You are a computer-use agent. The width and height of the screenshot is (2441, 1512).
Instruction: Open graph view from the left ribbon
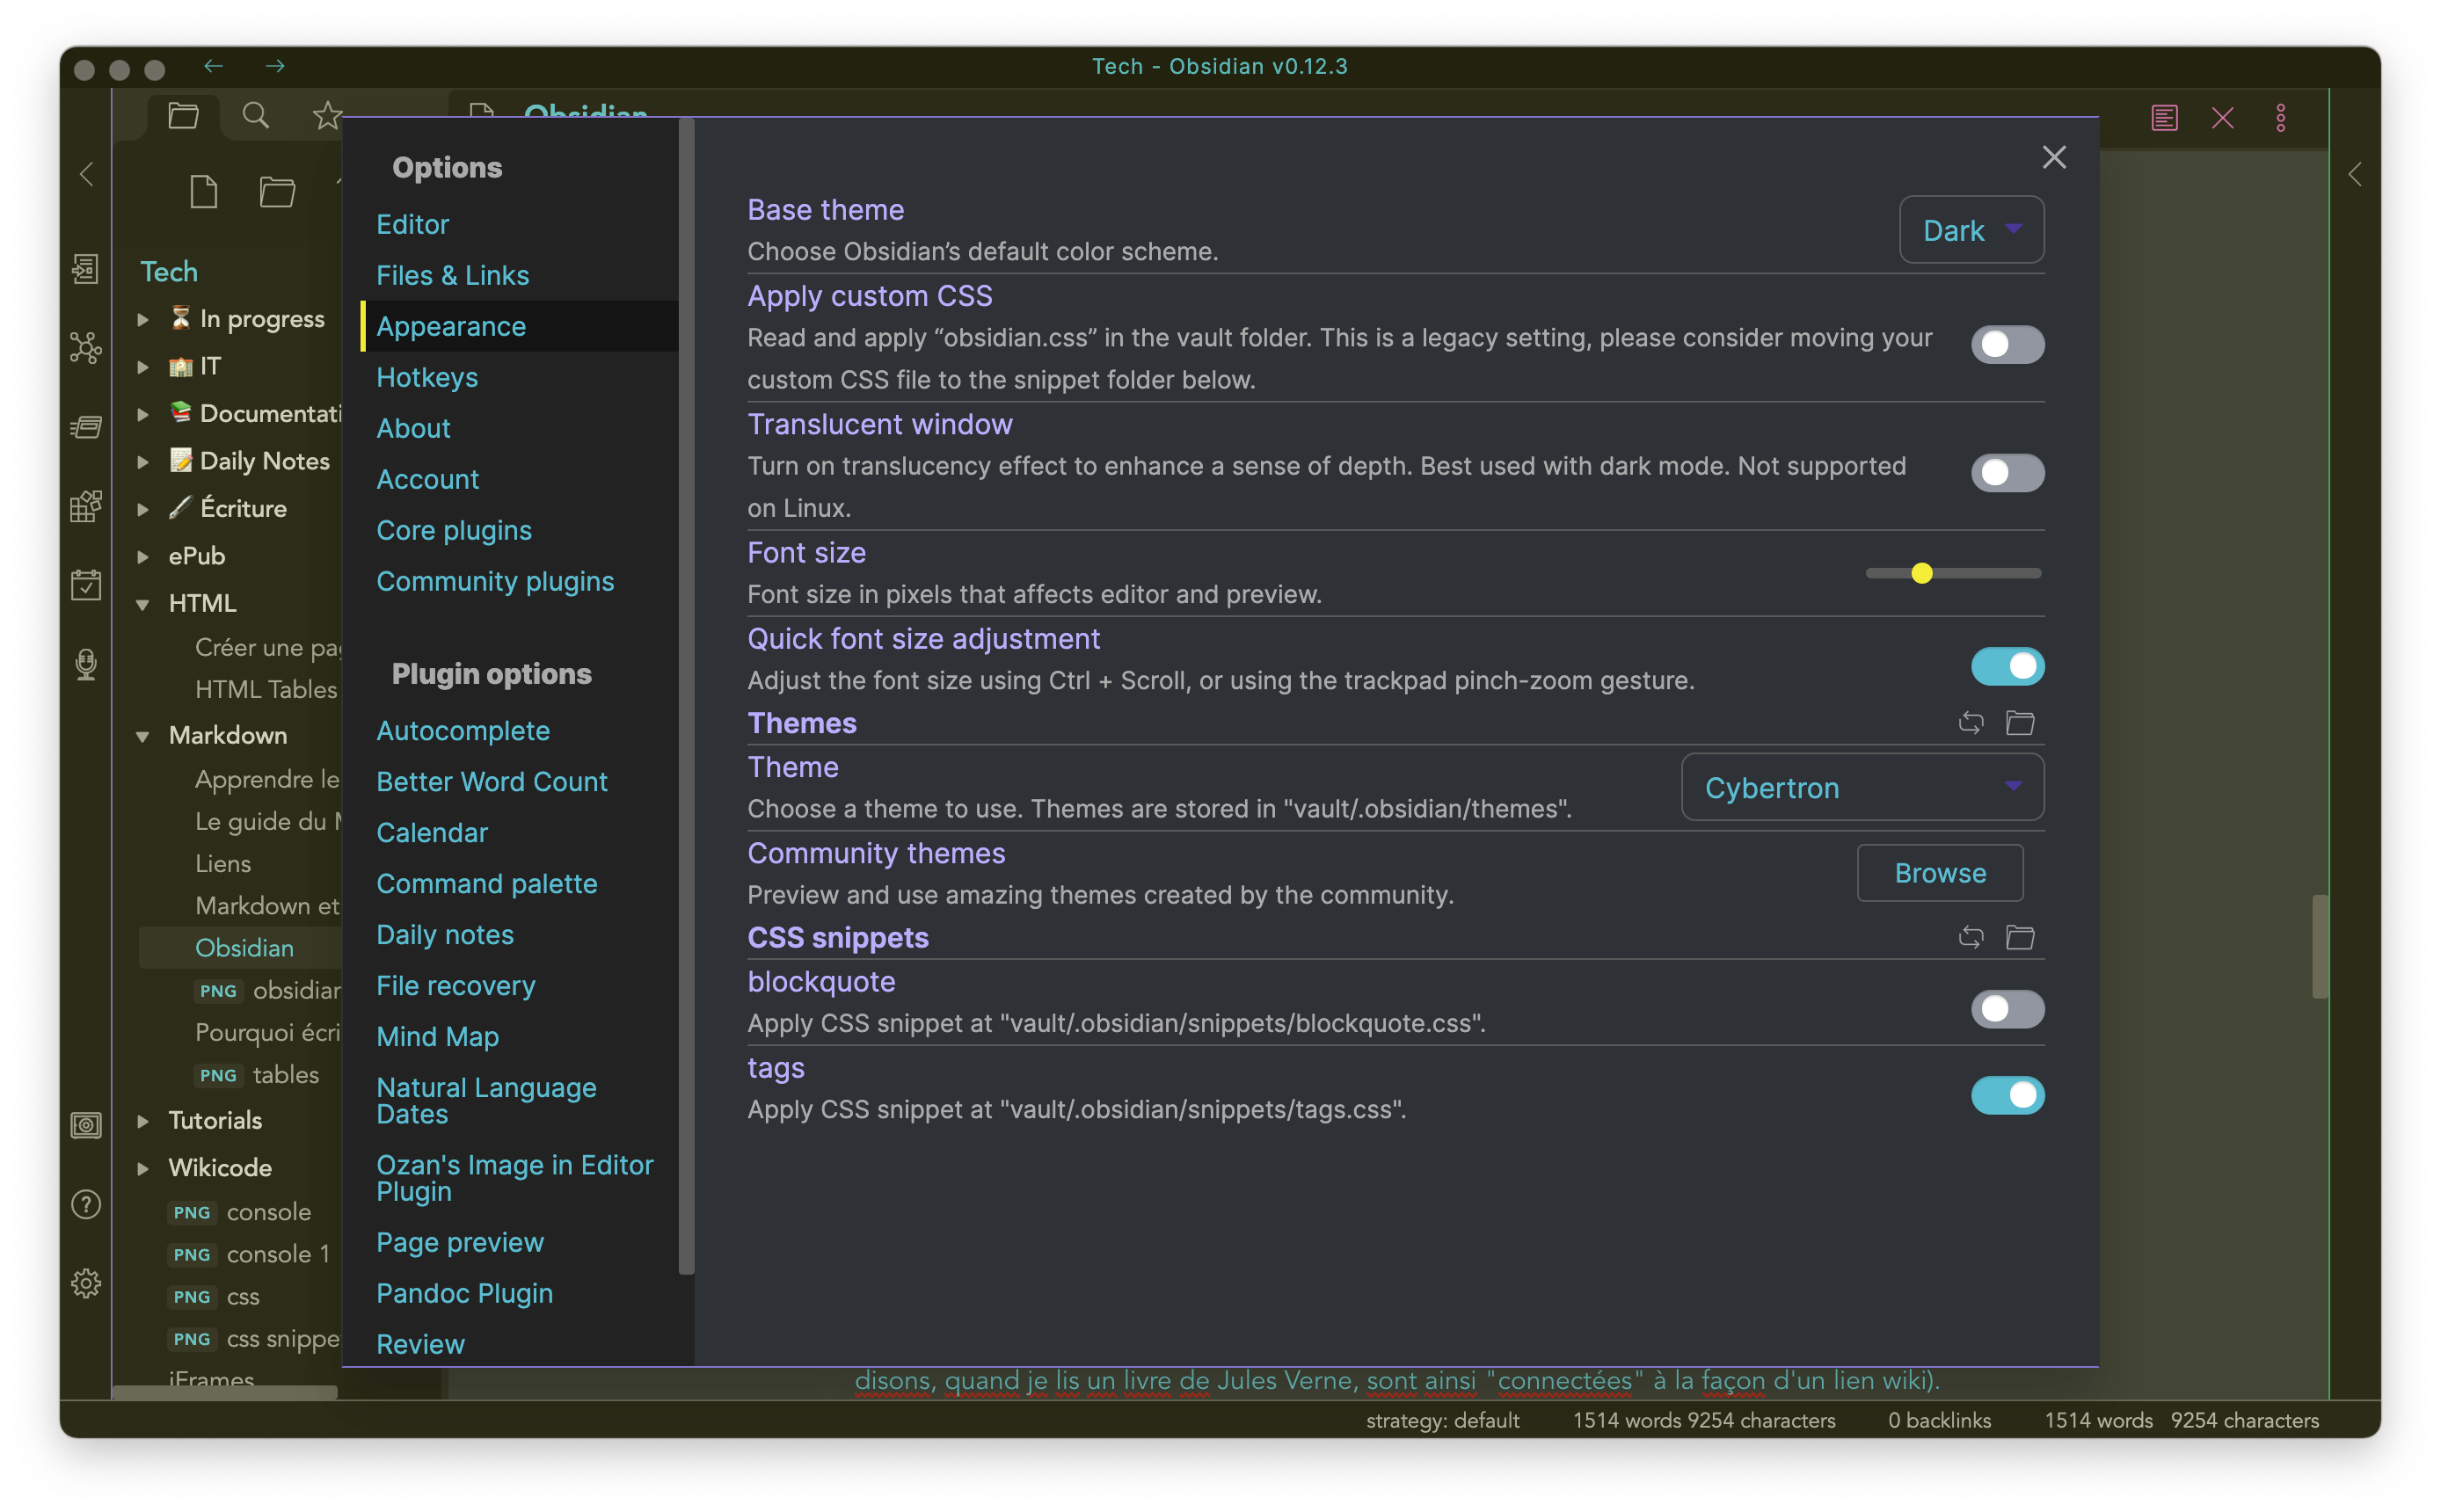point(86,348)
